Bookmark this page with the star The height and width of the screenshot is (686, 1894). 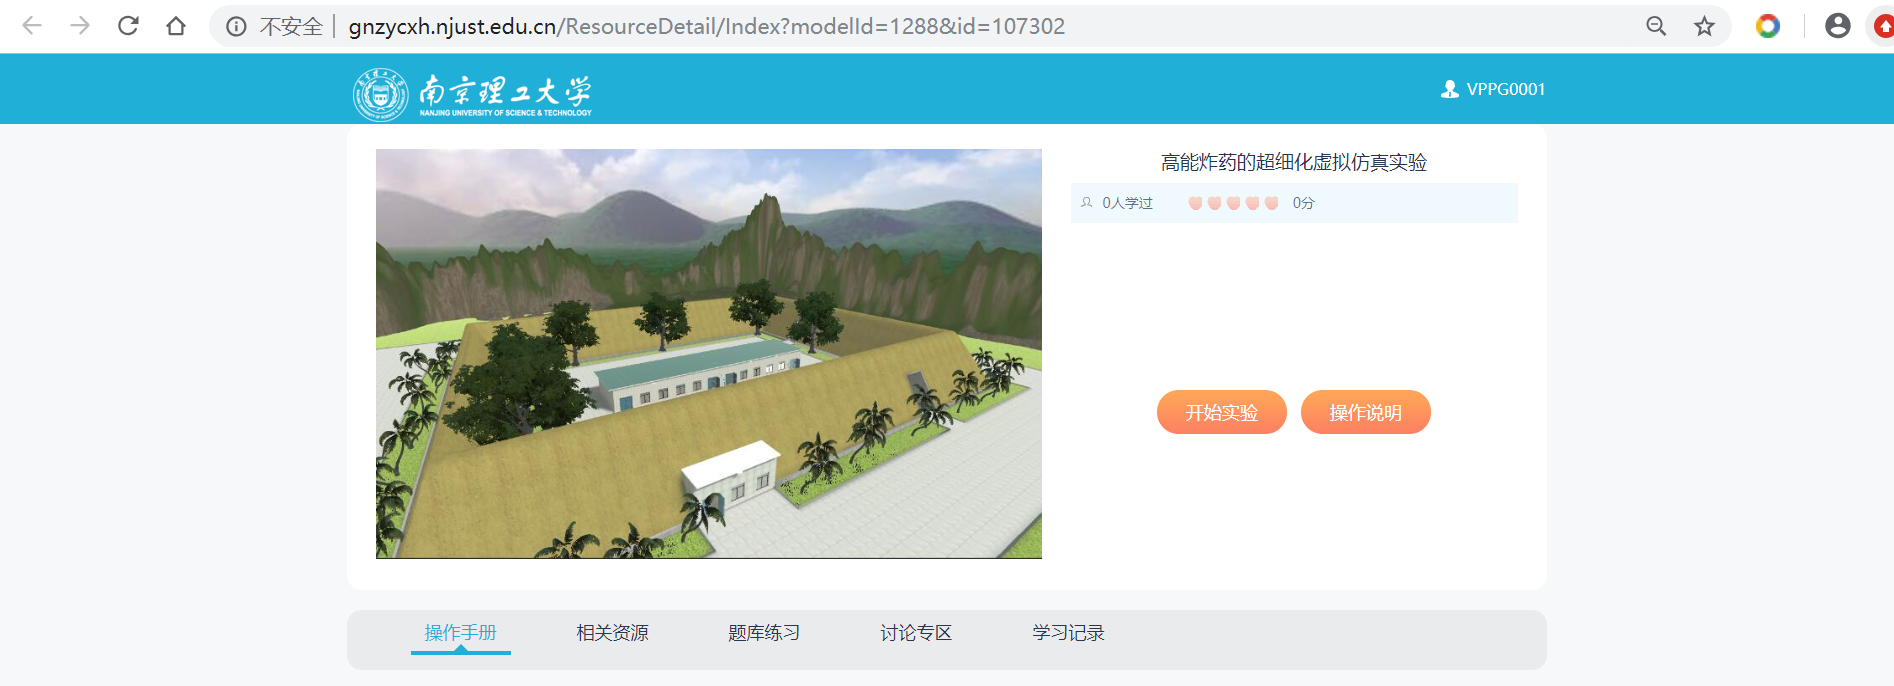(1704, 26)
